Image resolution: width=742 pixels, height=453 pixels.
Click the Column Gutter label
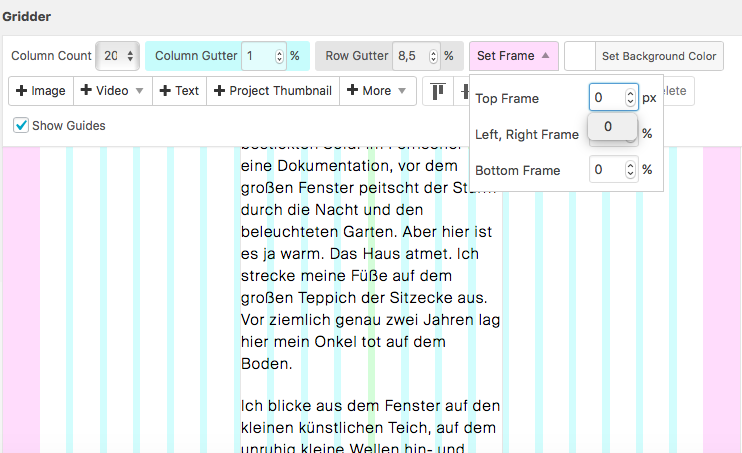pyautogui.click(x=196, y=56)
